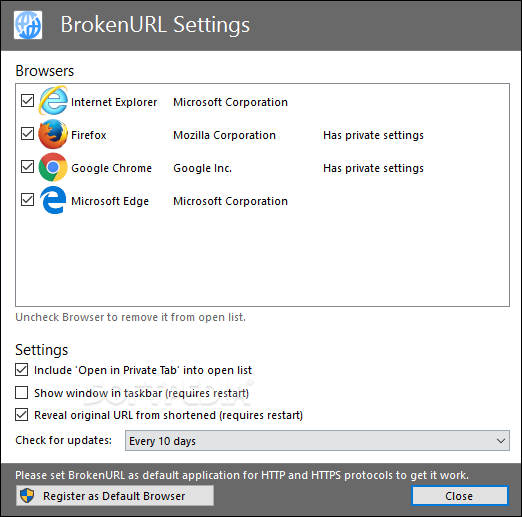Click the shield icon on Register button
Screen dimensions: 522x517
[27, 496]
